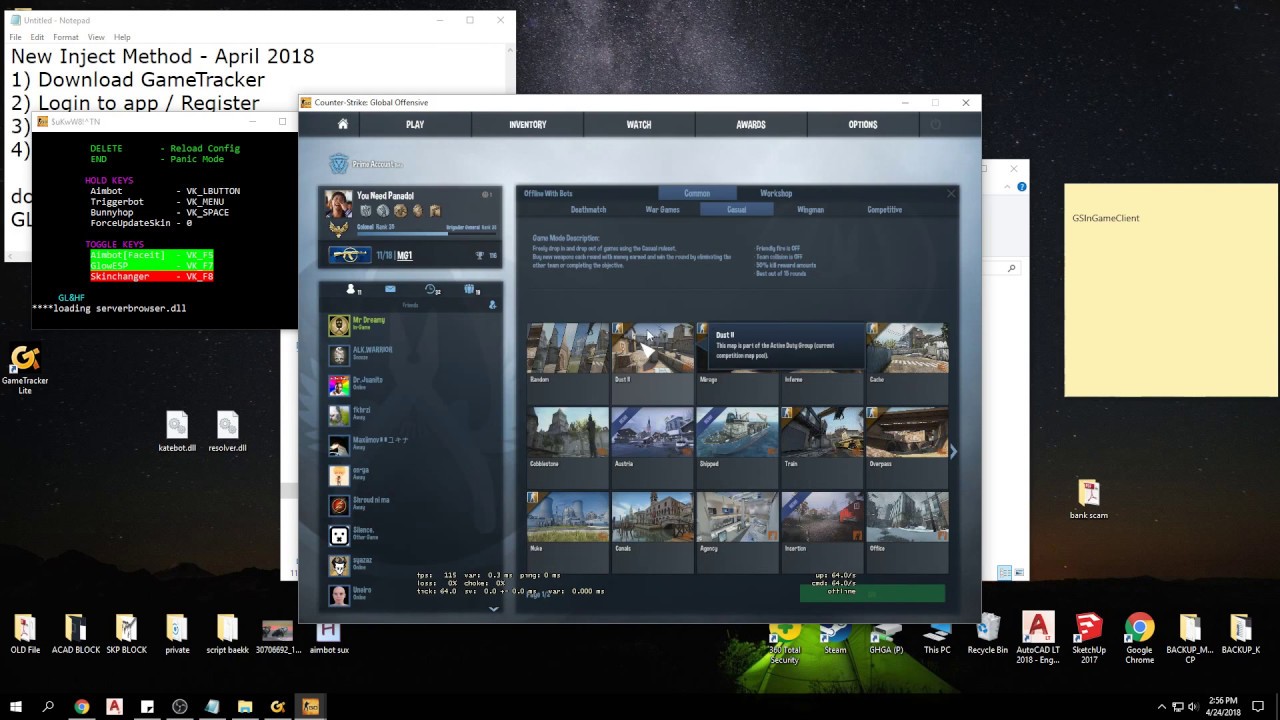Switch to the Workshop maps tab
The image size is (1280, 720).
776,193
